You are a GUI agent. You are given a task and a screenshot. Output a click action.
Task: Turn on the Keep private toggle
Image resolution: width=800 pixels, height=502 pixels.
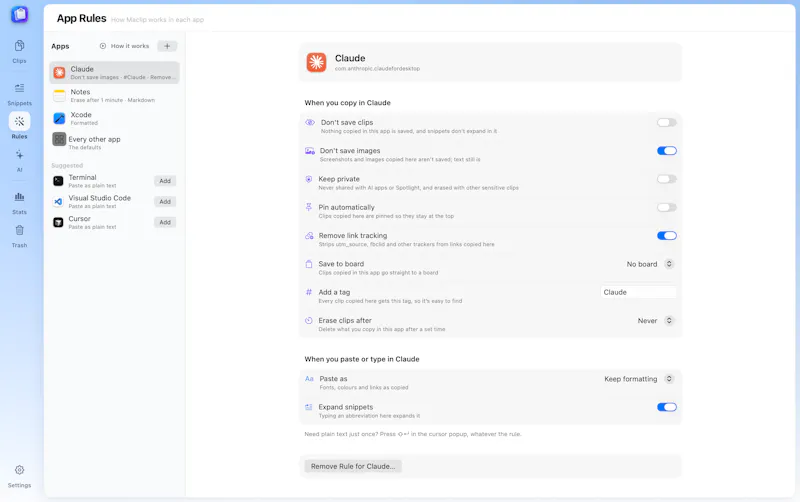point(666,179)
